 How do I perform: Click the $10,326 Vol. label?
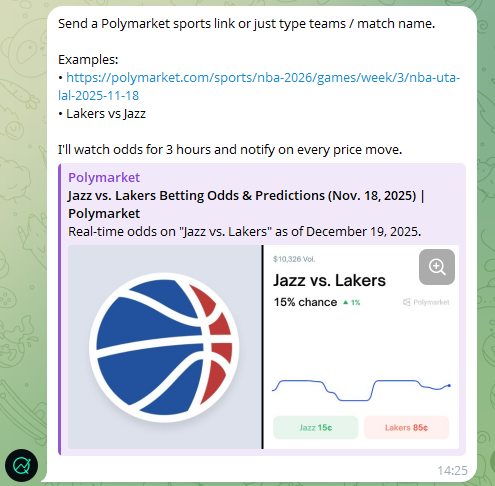294,259
